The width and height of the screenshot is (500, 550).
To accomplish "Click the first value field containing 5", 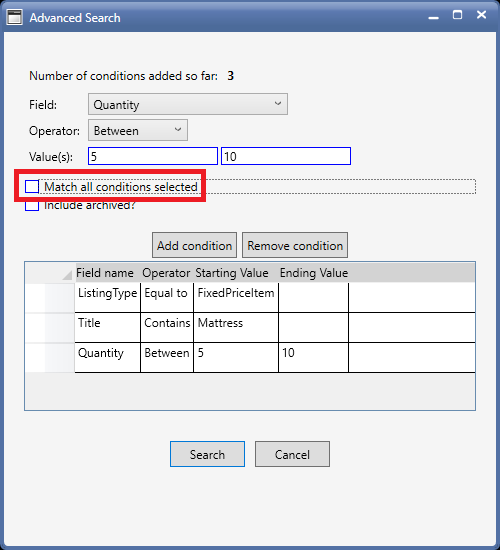I will (x=153, y=156).
